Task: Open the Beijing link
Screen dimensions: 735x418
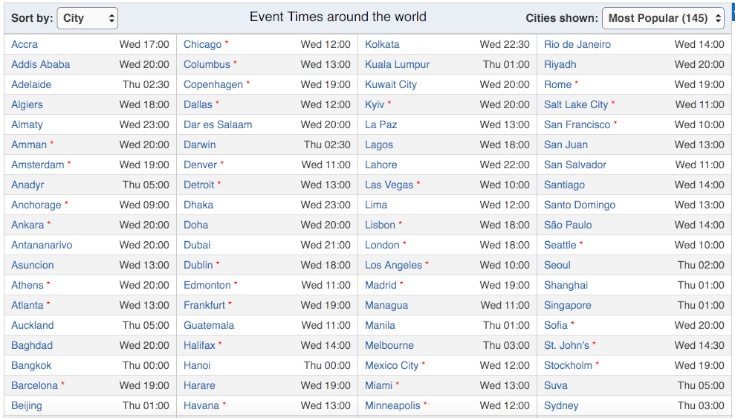Action: (26, 406)
